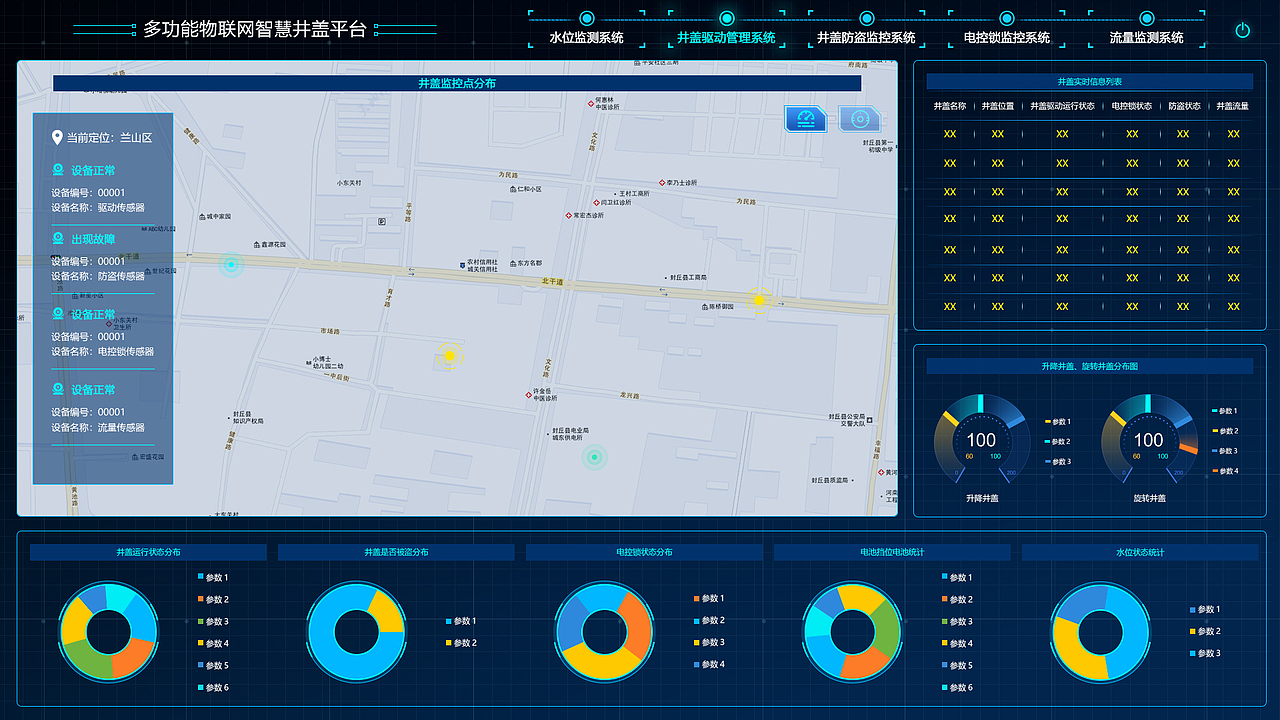Viewport: 1280px width, 720px height.
Task: Click the 井盖实时信息列表 panel title
Action: (x=1090, y=81)
